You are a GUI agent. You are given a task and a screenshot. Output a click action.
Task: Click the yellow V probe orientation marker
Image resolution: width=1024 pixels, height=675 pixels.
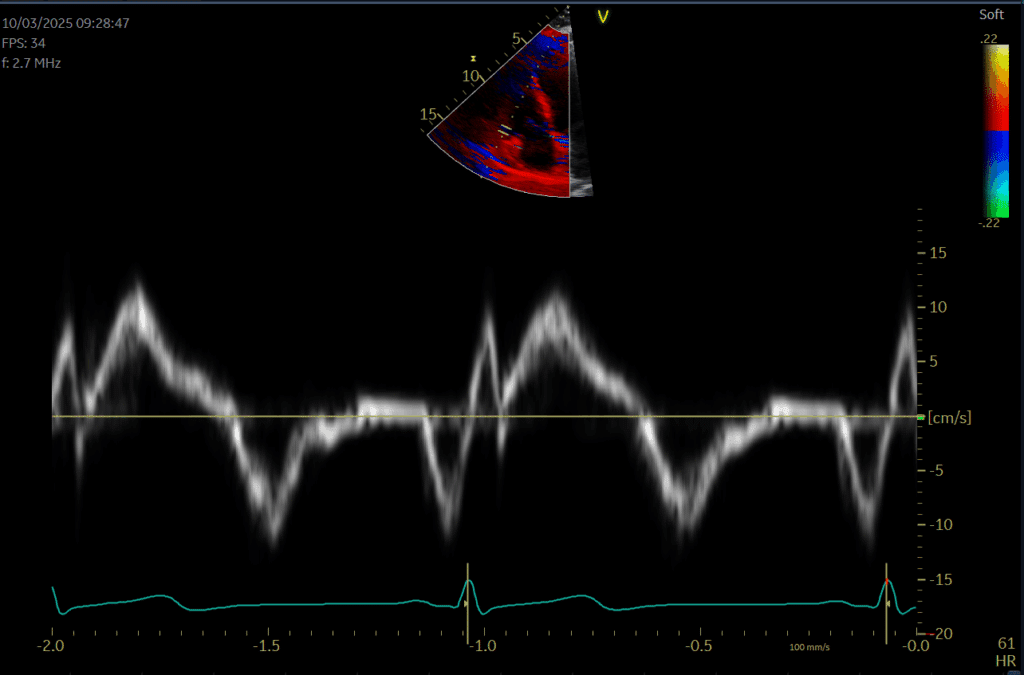603,16
